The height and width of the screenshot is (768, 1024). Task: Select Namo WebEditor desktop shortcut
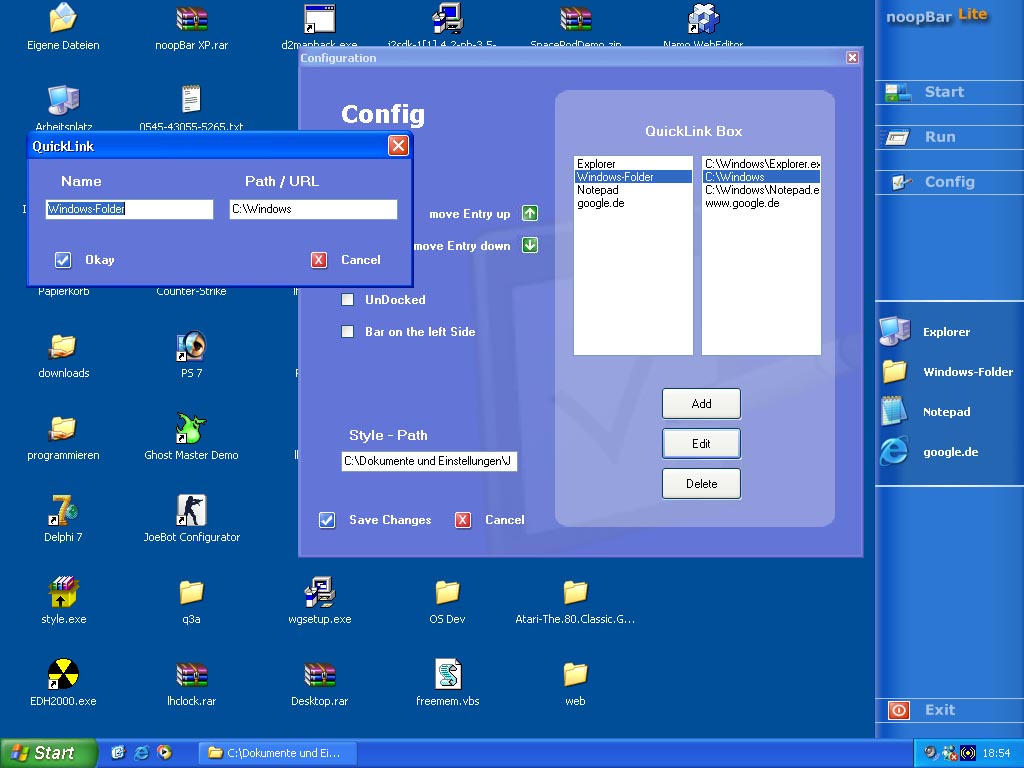click(x=703, y=26)
